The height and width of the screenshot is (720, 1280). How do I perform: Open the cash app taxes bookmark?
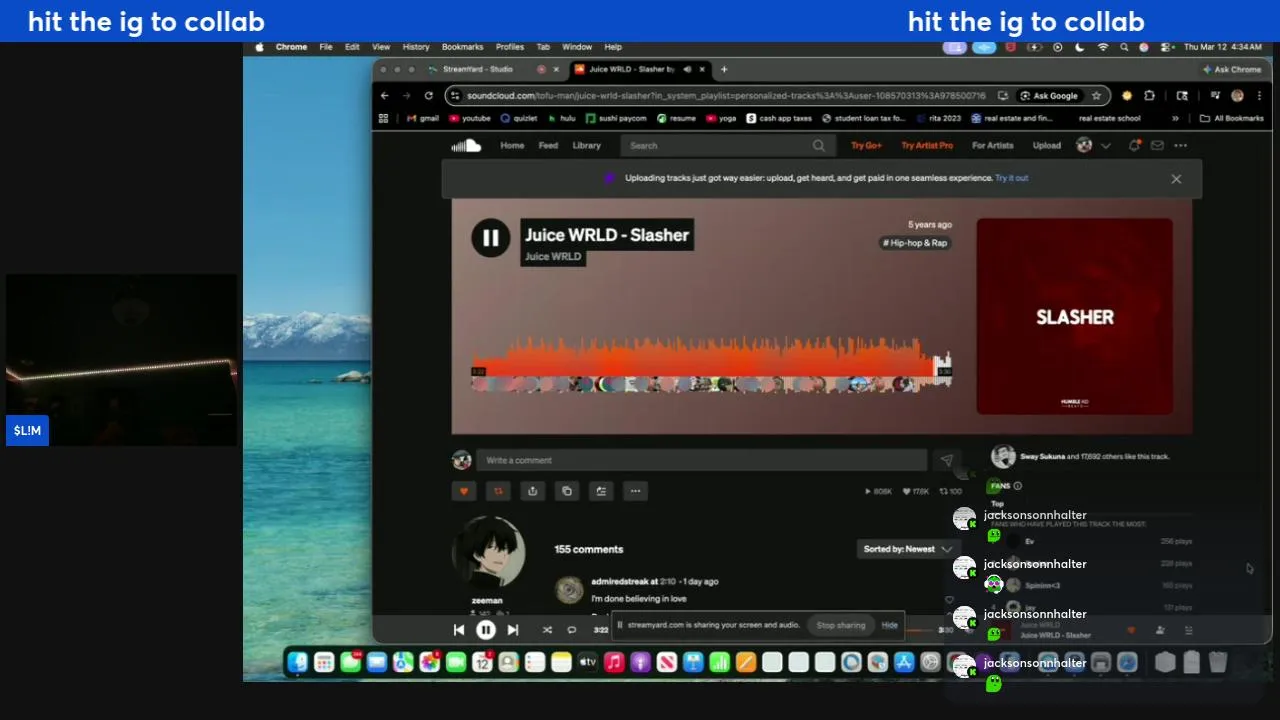tap(779, 118)
